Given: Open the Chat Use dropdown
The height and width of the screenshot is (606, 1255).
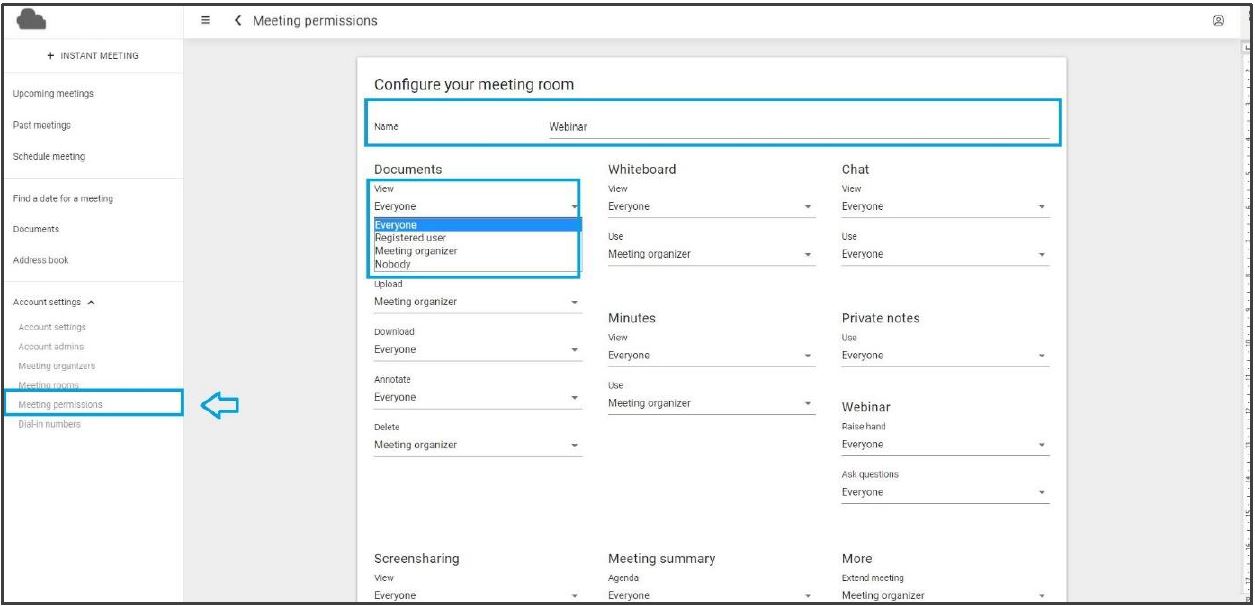Looking at the screenshot, I should (x=945, y=254).
